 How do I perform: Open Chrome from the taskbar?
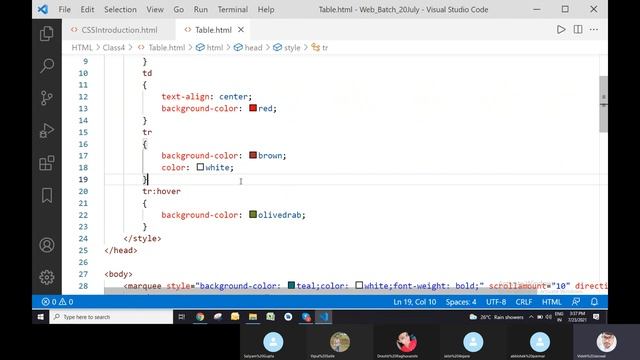point(200,317)
